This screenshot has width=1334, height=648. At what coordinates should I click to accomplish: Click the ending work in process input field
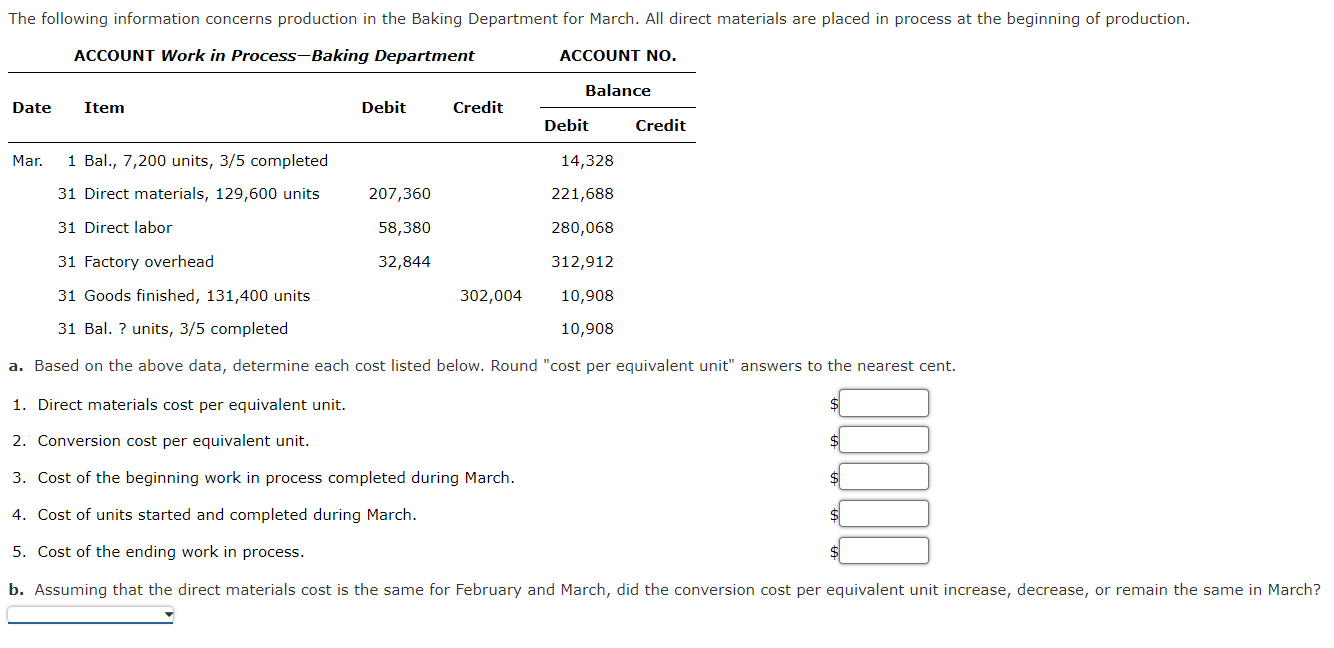coord(883,550)
